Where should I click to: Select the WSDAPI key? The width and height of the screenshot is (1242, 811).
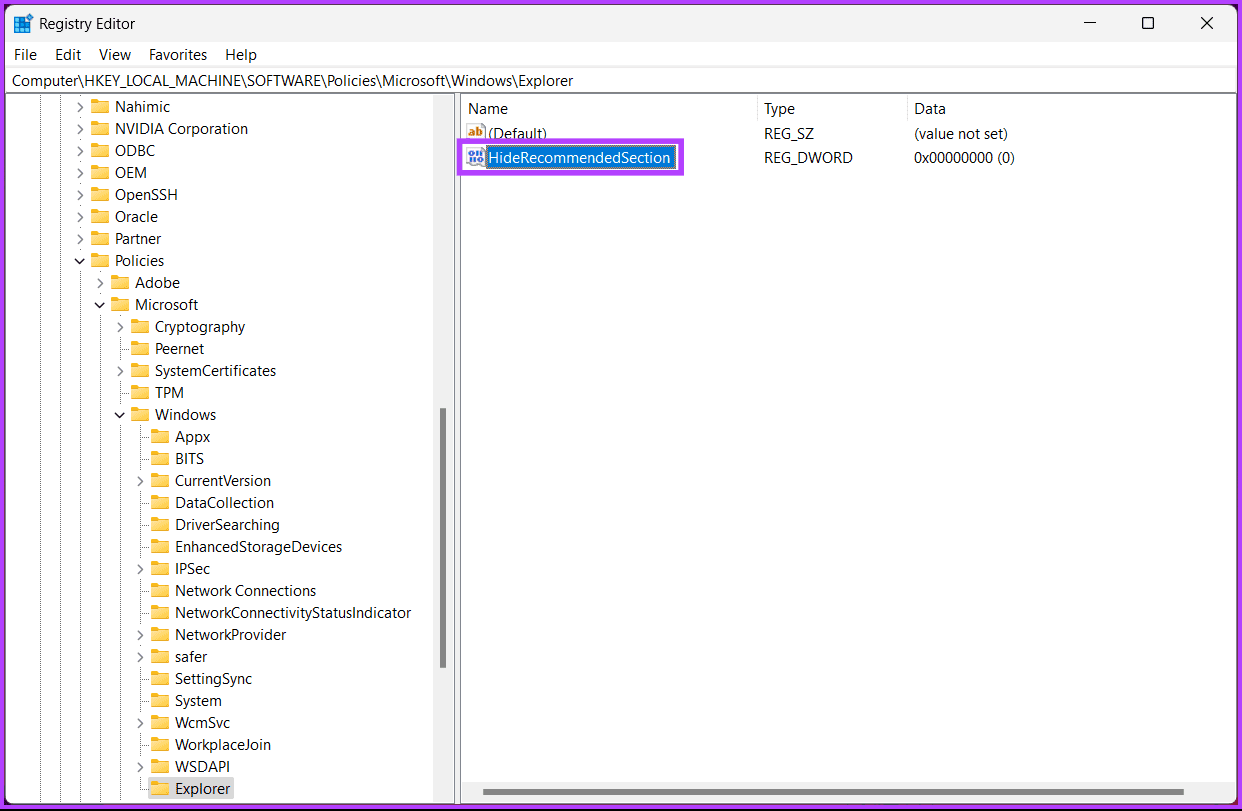[202, 767]
